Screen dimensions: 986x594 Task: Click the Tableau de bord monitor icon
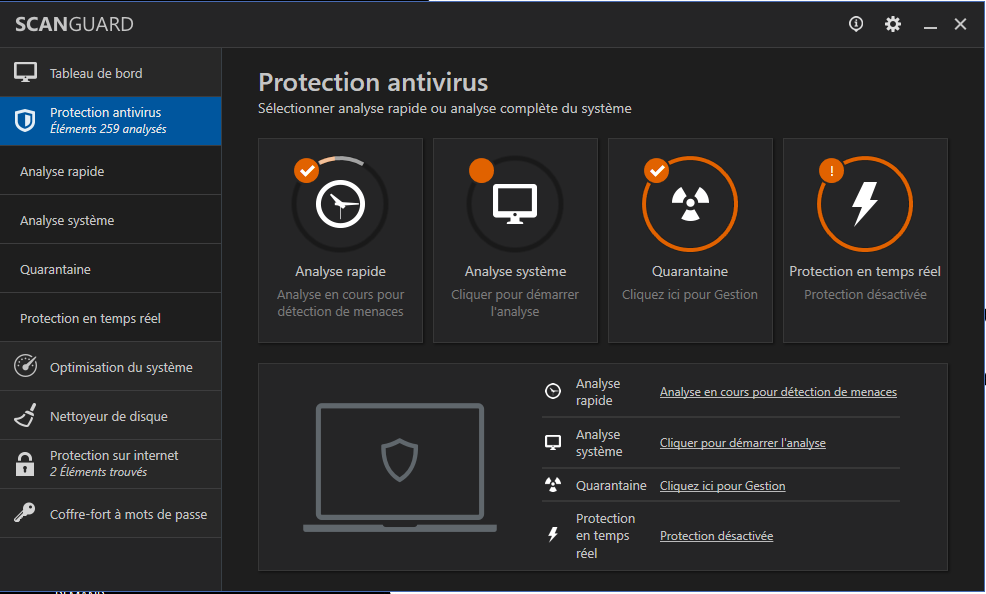click(x=25, y=72)
